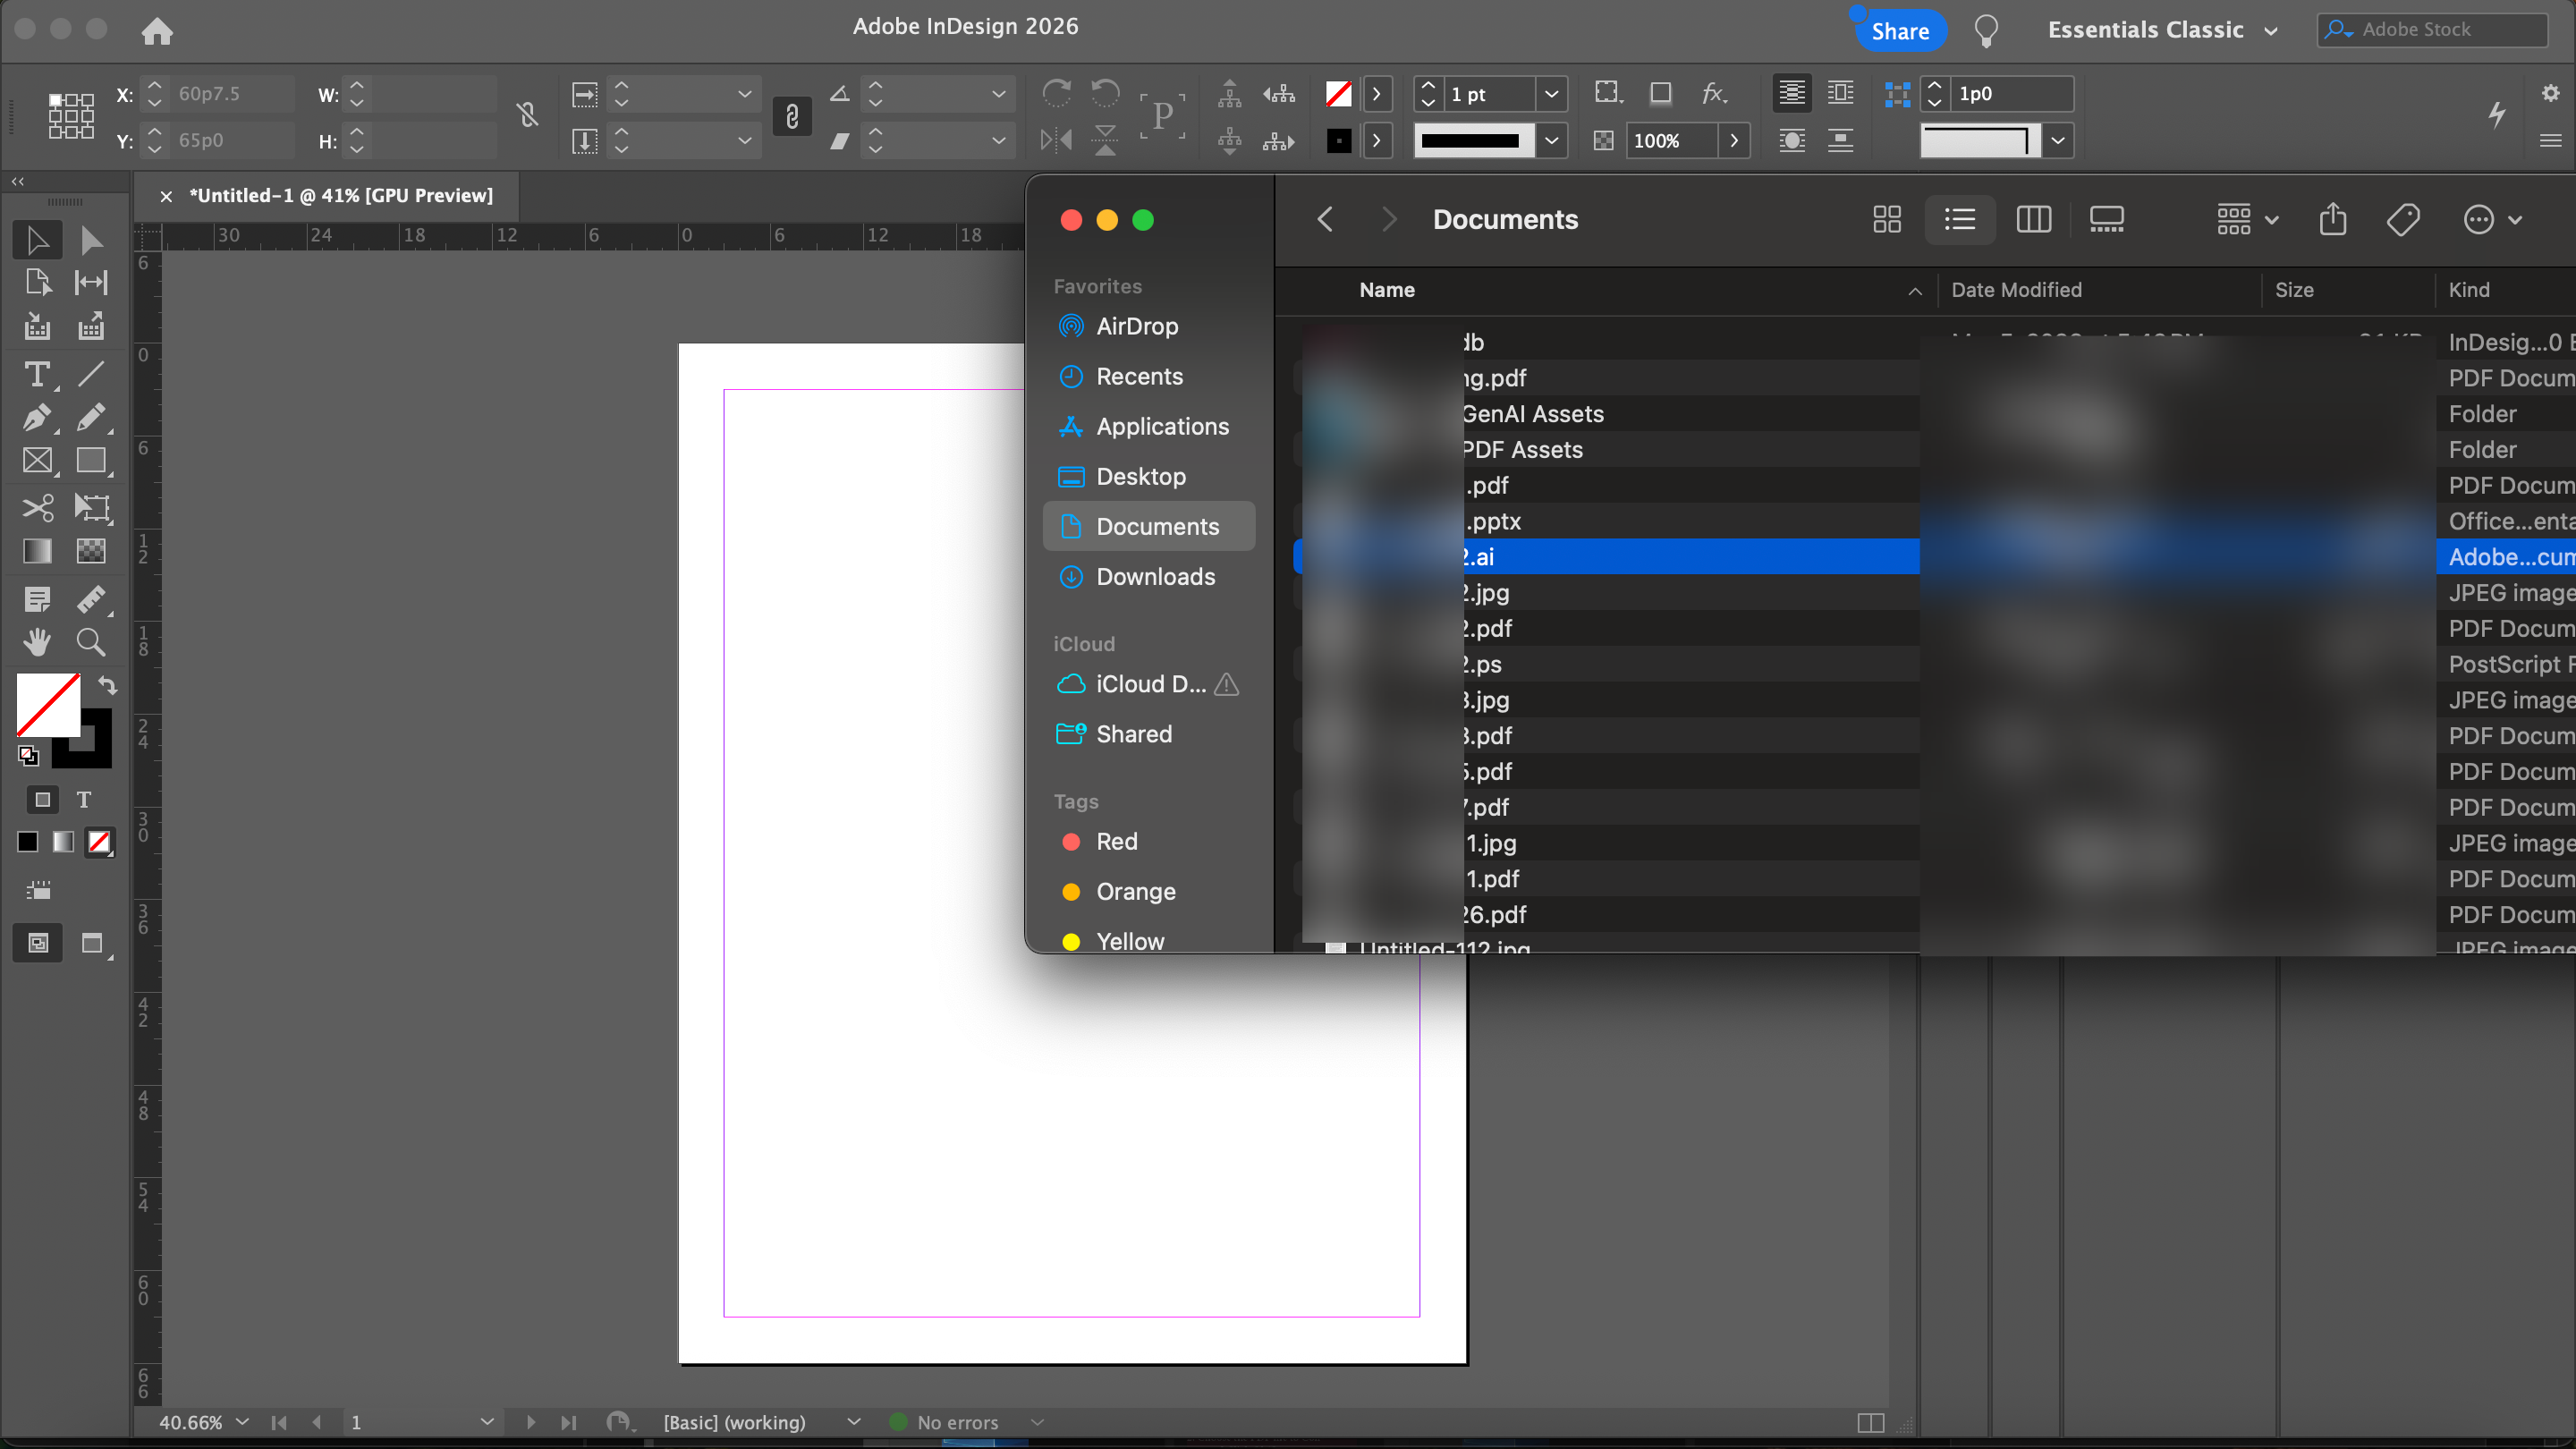Select the Direct Selection tool
This screenshot has height=1449, width=2576.
[x=91, y=240]
